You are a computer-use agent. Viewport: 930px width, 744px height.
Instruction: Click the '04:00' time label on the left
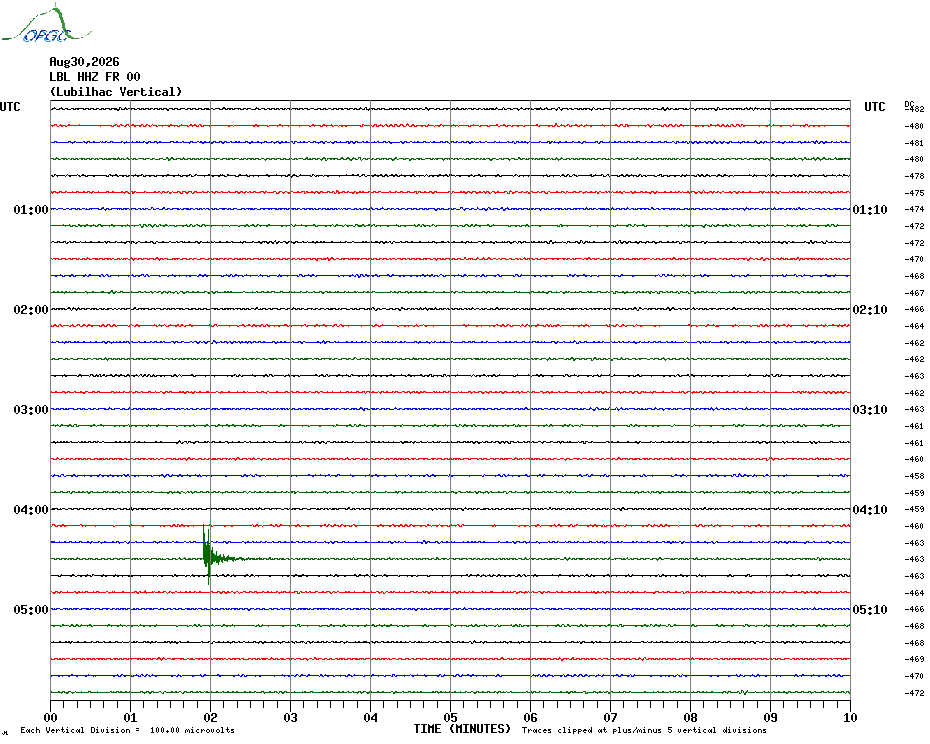point(31,510)
